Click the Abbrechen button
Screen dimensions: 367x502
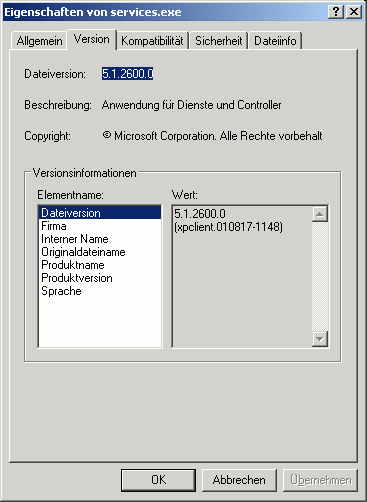tap(239, 480)
